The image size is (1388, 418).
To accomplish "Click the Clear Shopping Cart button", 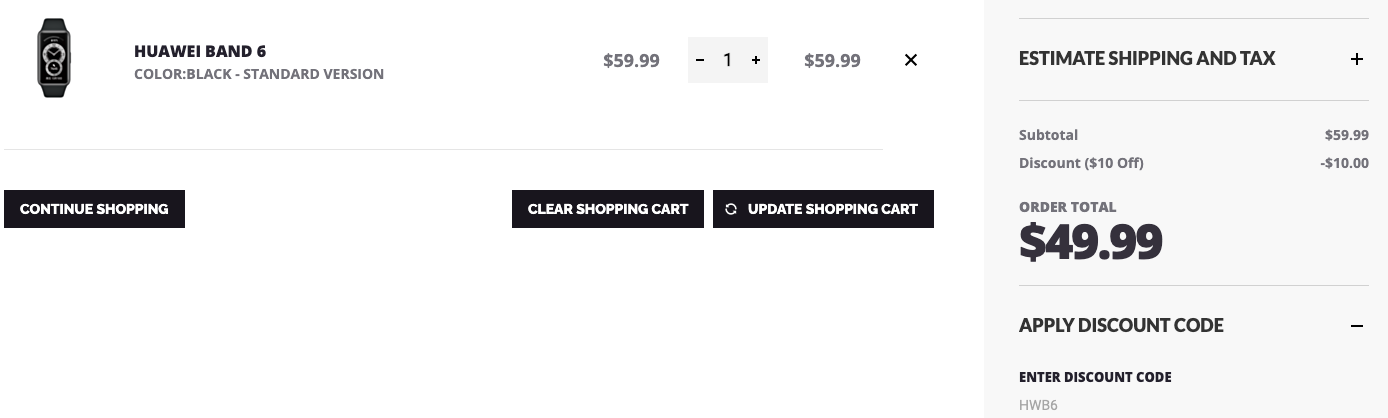I will click(608, 209).
